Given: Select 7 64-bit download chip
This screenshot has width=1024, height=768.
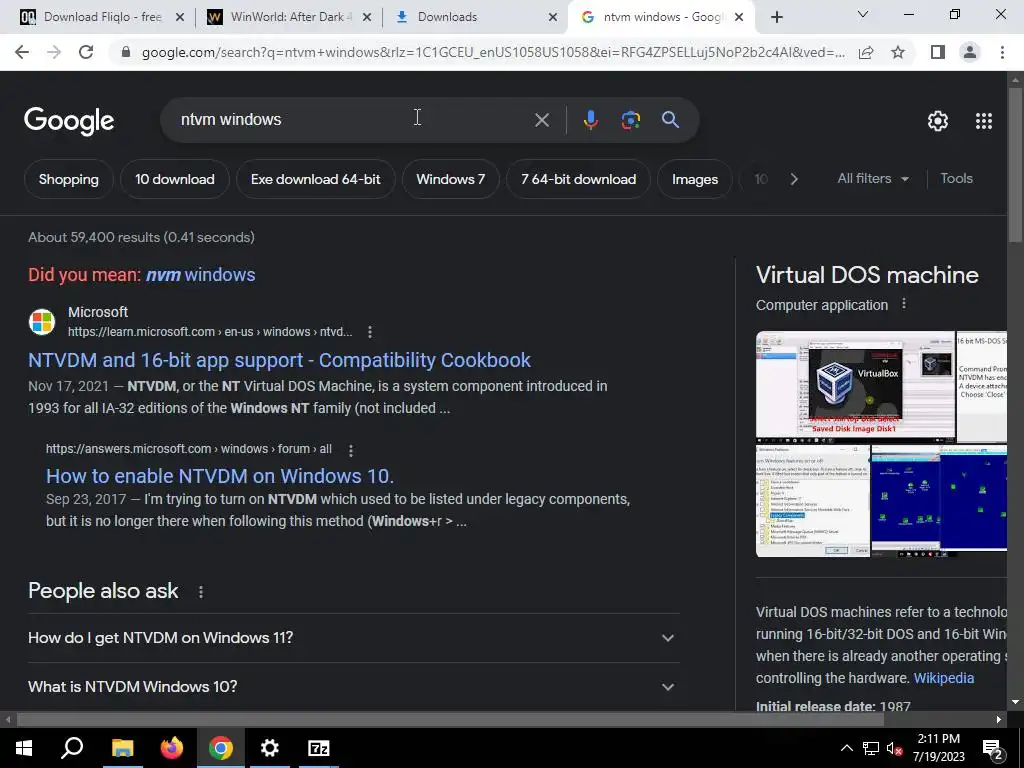Looking at the screenshot, I should pos(578,179).
